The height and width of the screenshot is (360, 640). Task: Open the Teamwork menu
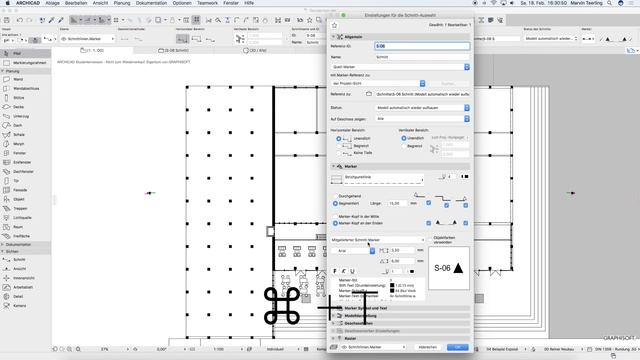click(x=207, y=3)
